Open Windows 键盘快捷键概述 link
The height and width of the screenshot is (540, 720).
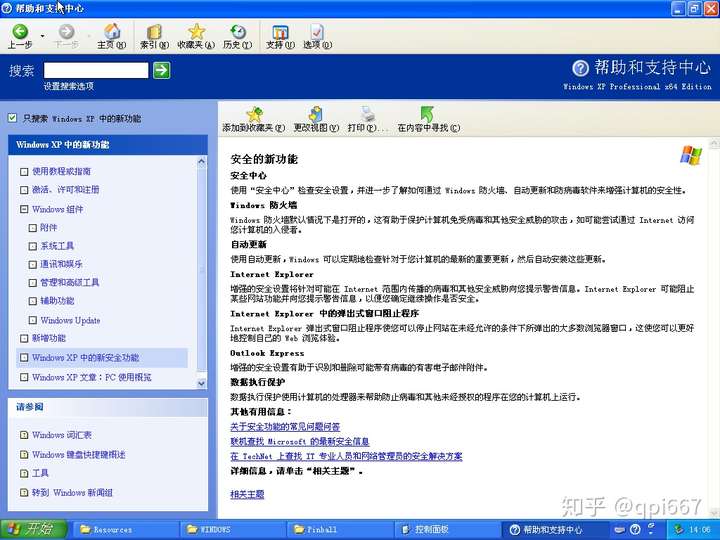point(79,455)
